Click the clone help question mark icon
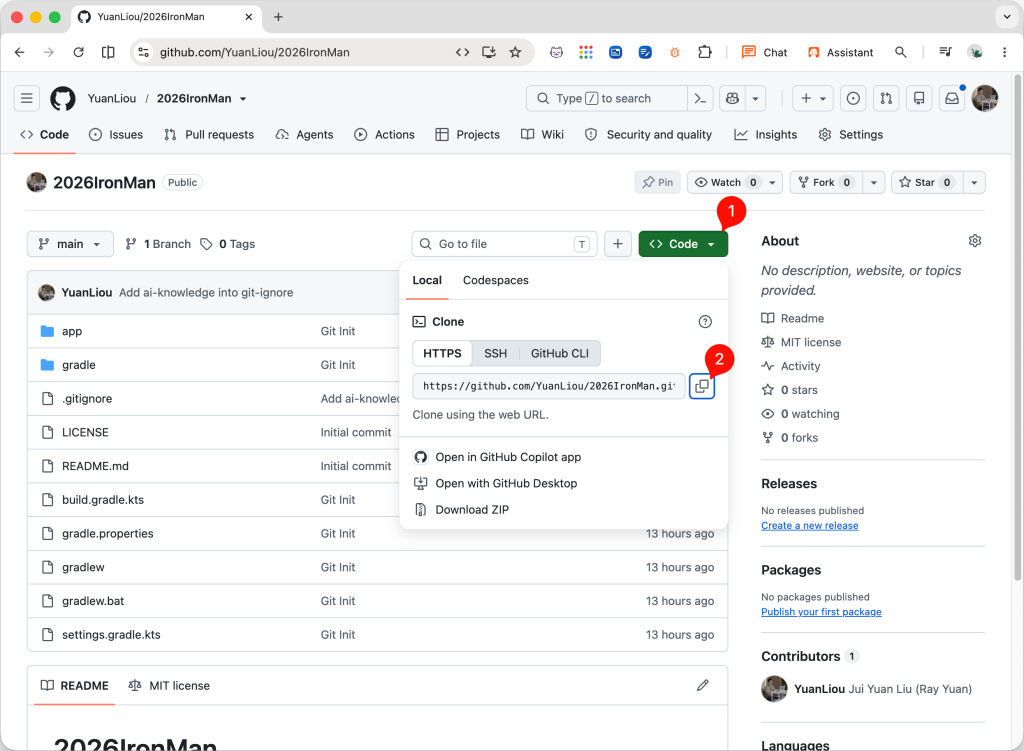 click(705, 321)
